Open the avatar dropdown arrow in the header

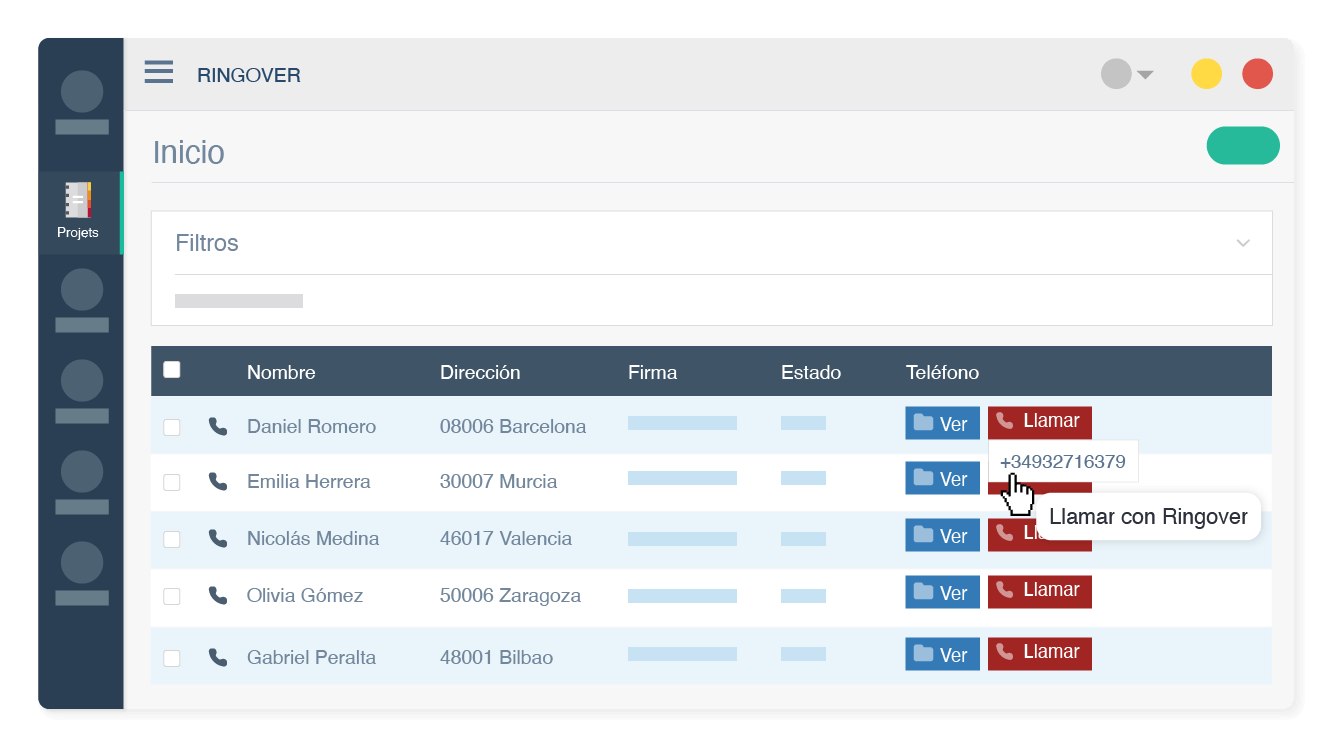(x=1145, y=73)
